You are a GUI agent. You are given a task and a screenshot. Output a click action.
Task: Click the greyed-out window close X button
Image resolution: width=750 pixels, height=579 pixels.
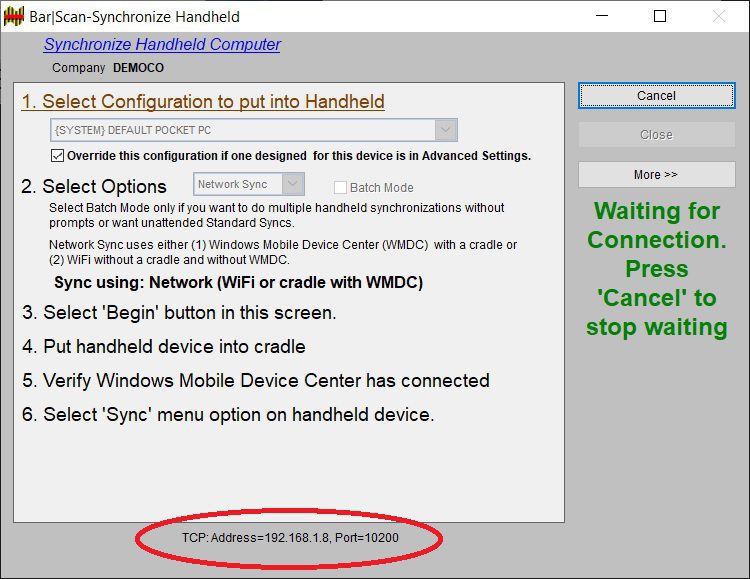click(x=719, y=16)
